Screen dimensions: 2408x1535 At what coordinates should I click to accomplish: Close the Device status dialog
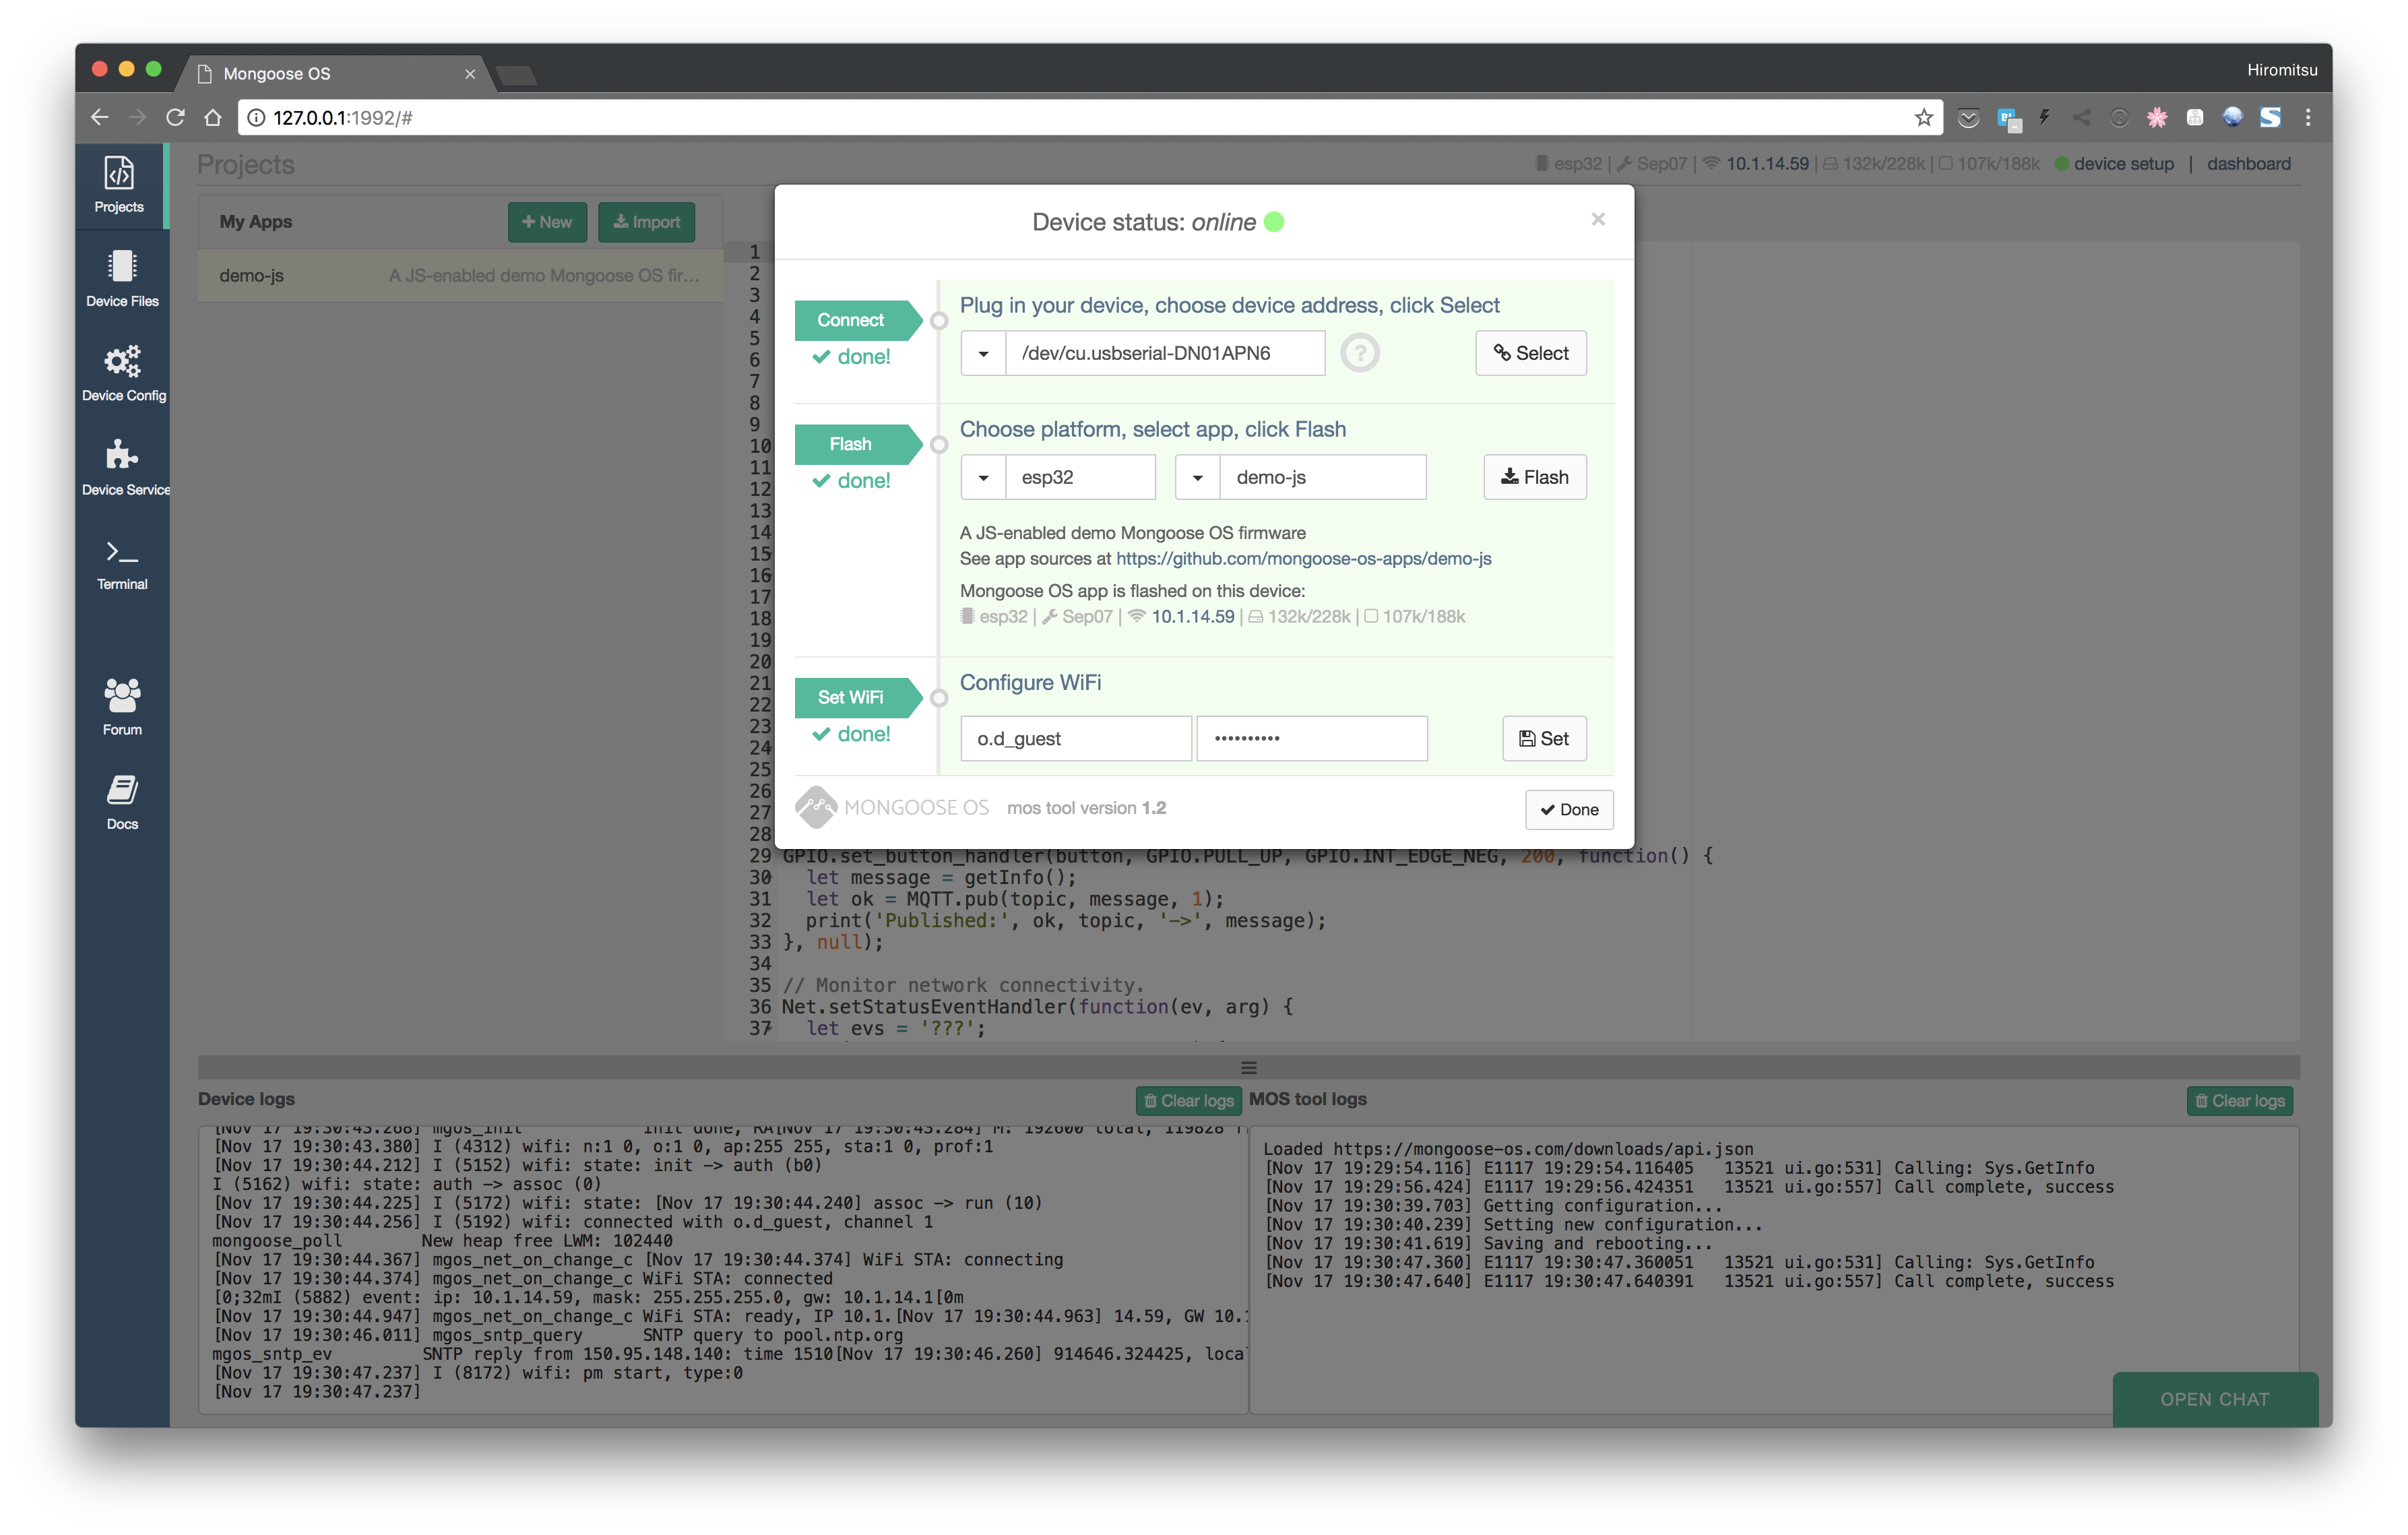pyautogui.click(x=1597, y=219)
